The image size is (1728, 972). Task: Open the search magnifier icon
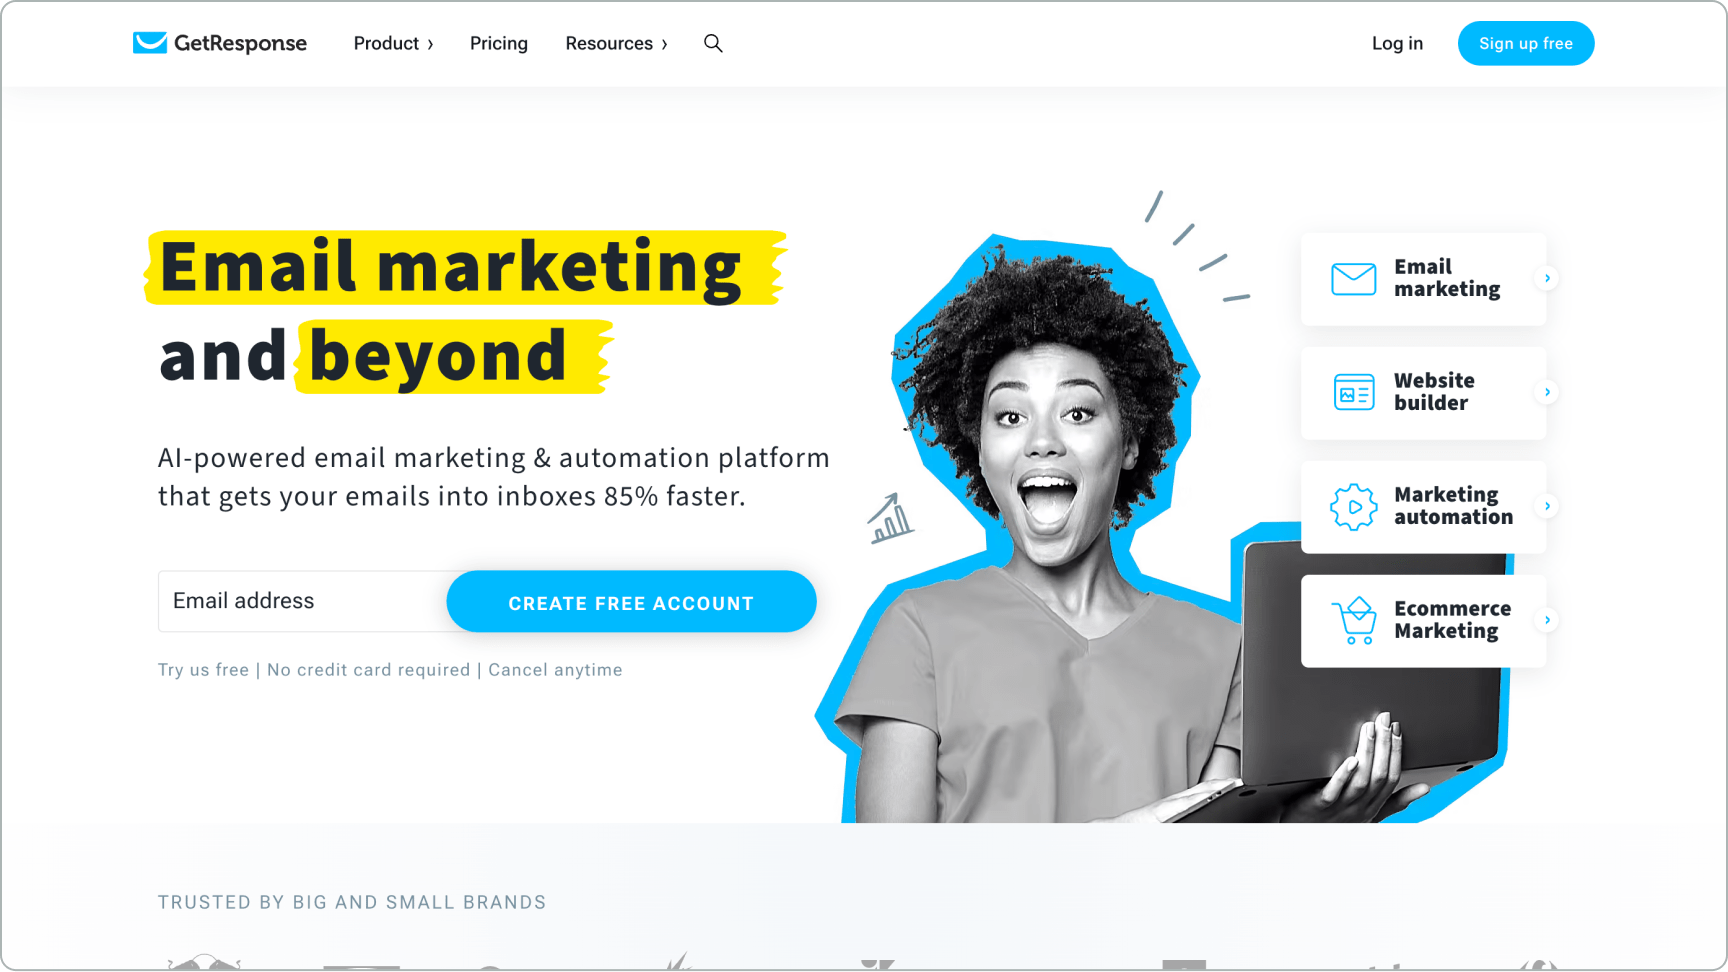[713, 43]
